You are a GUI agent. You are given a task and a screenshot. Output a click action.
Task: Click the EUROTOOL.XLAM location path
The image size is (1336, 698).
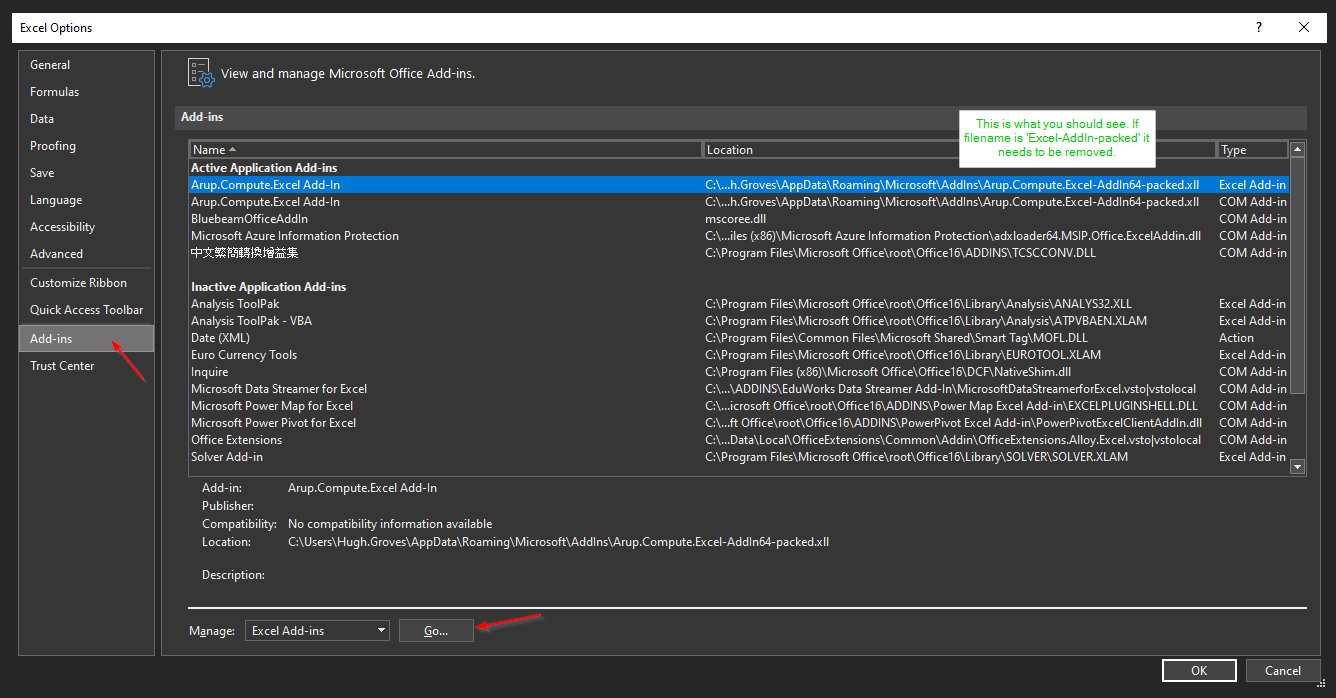[x=903, y=355]
